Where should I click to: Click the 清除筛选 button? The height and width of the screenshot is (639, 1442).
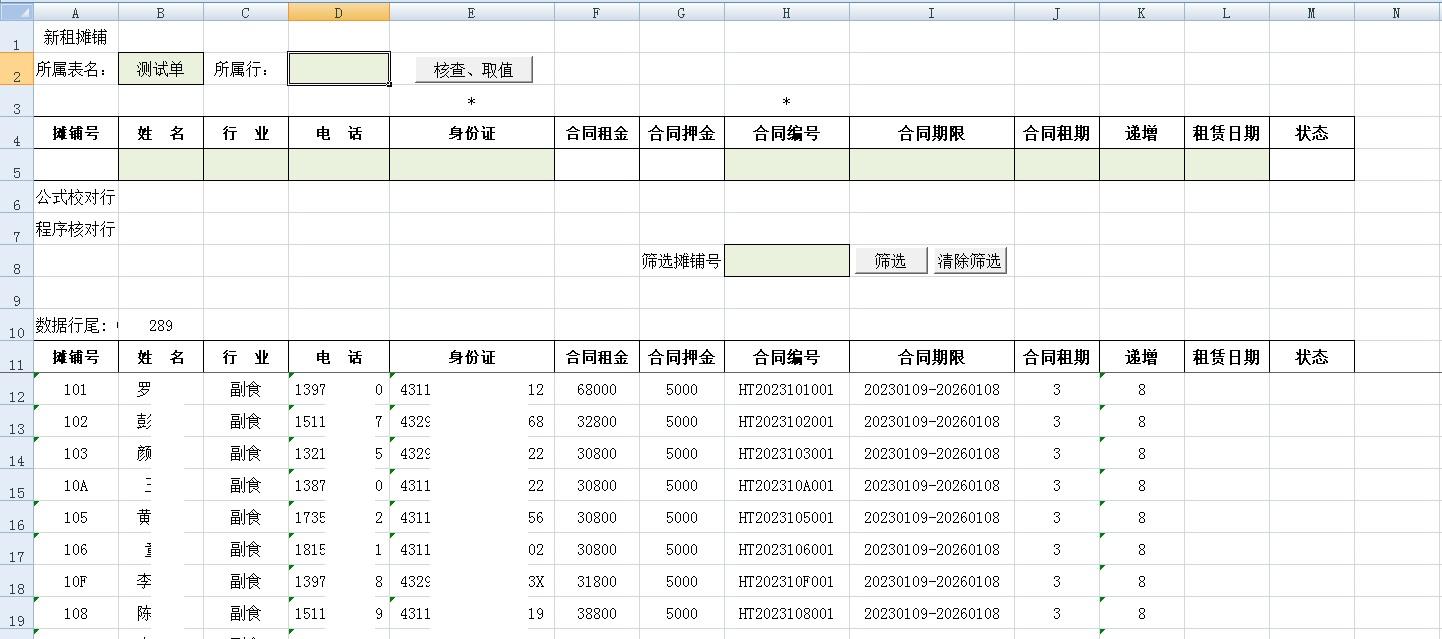coord(968,259)
